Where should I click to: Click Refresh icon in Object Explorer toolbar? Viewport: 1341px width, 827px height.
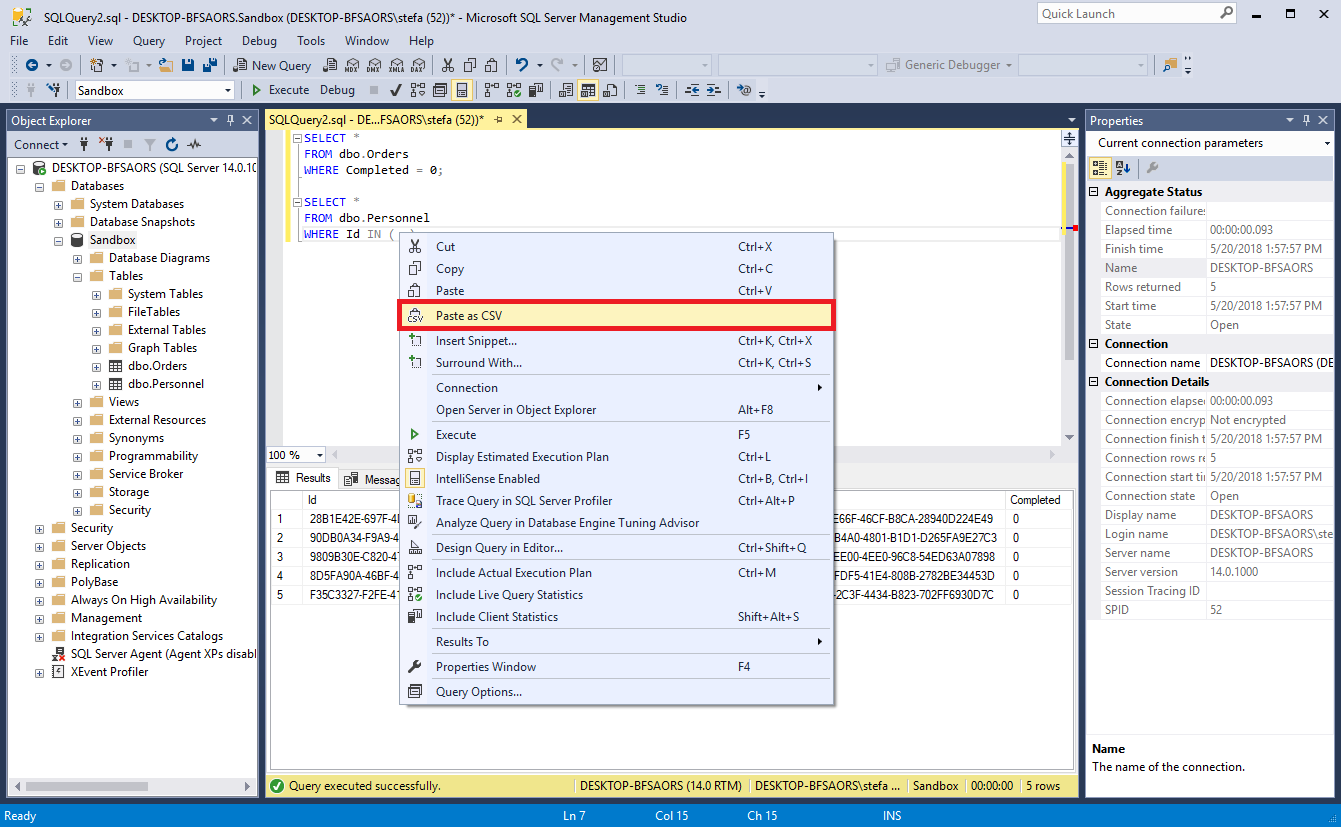click(x=172, y=144)
